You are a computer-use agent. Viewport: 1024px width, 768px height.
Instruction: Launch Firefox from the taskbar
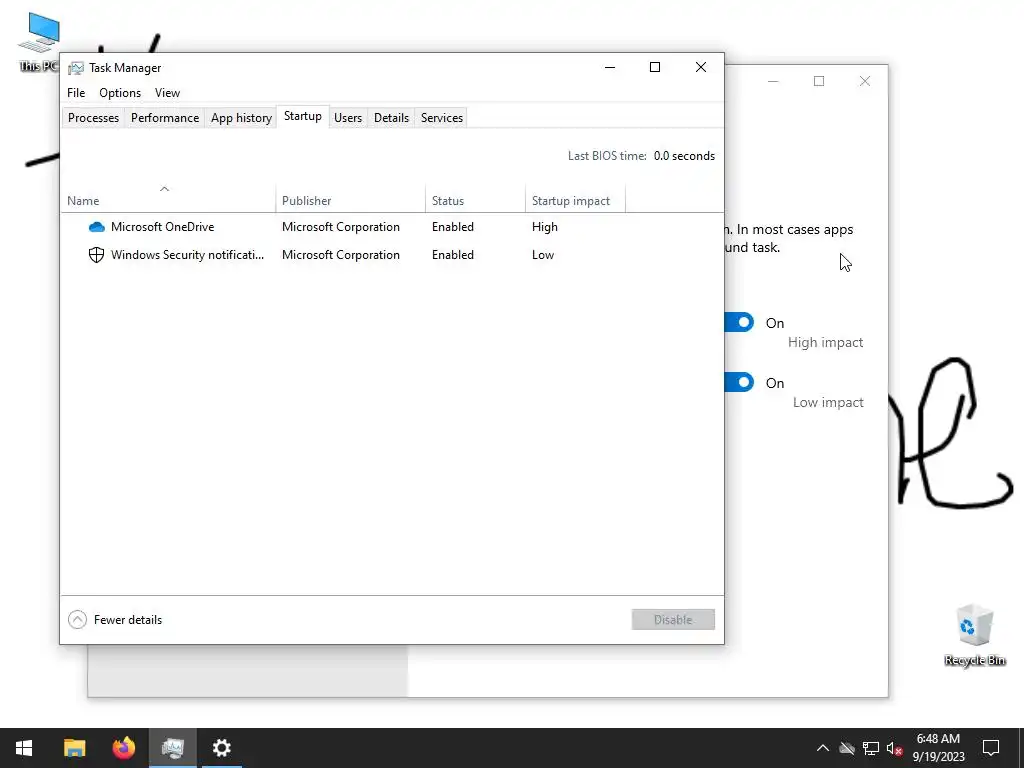click(123, 748)
